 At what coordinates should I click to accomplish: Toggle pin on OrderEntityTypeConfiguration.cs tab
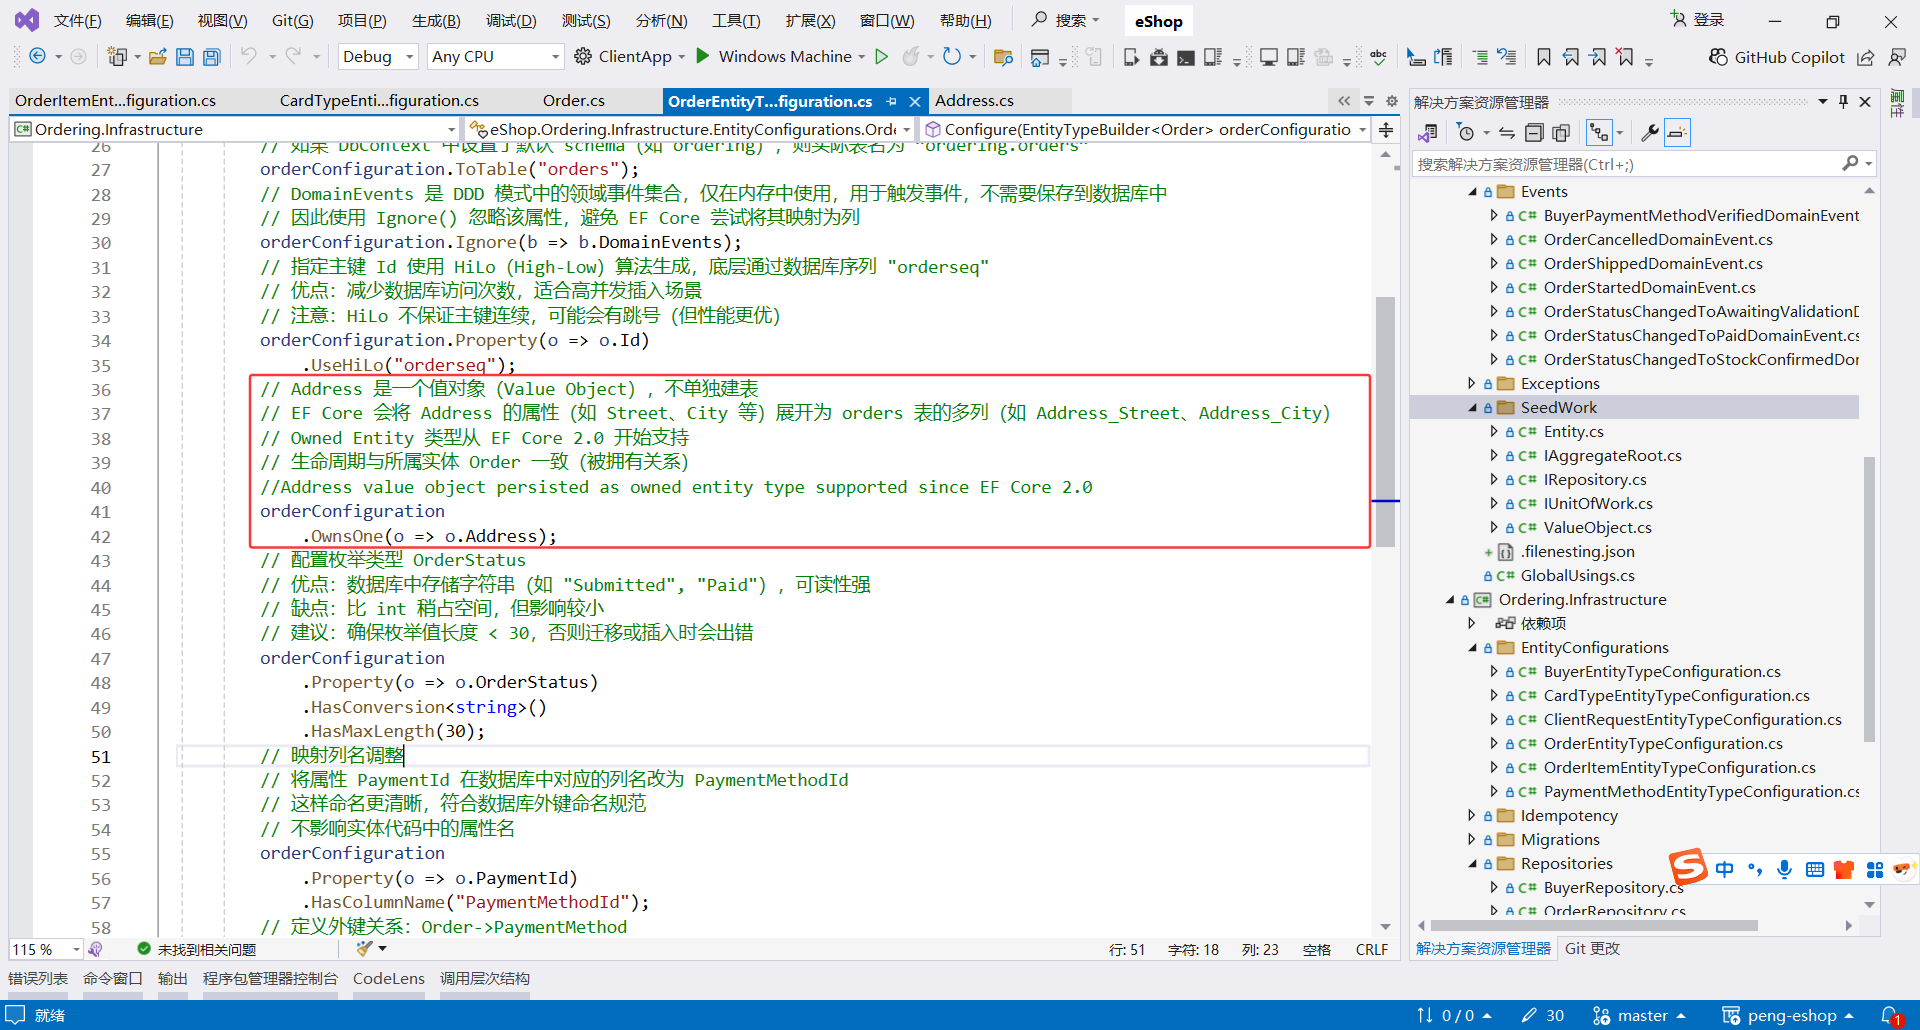coord(891,101)
